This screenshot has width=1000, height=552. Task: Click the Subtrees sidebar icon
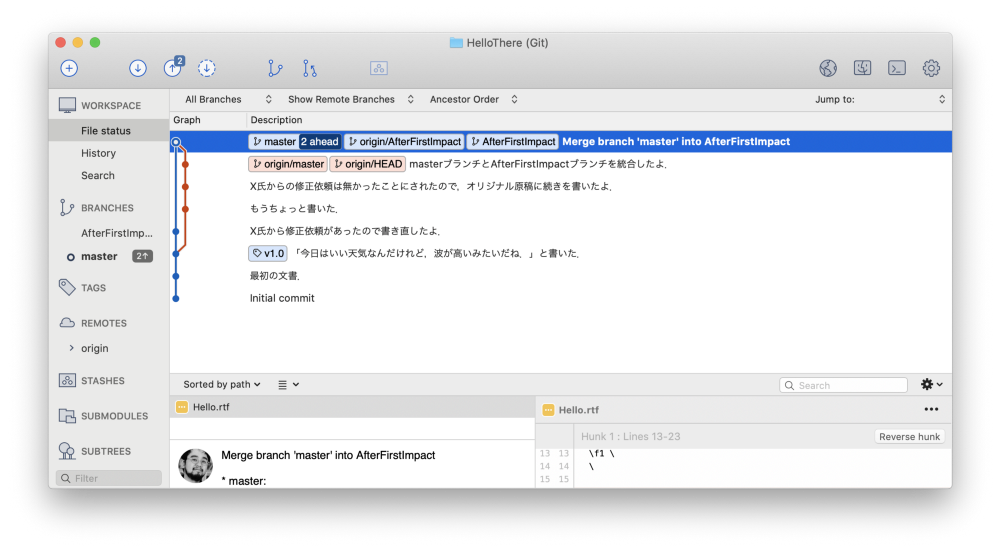coord(67,451)
